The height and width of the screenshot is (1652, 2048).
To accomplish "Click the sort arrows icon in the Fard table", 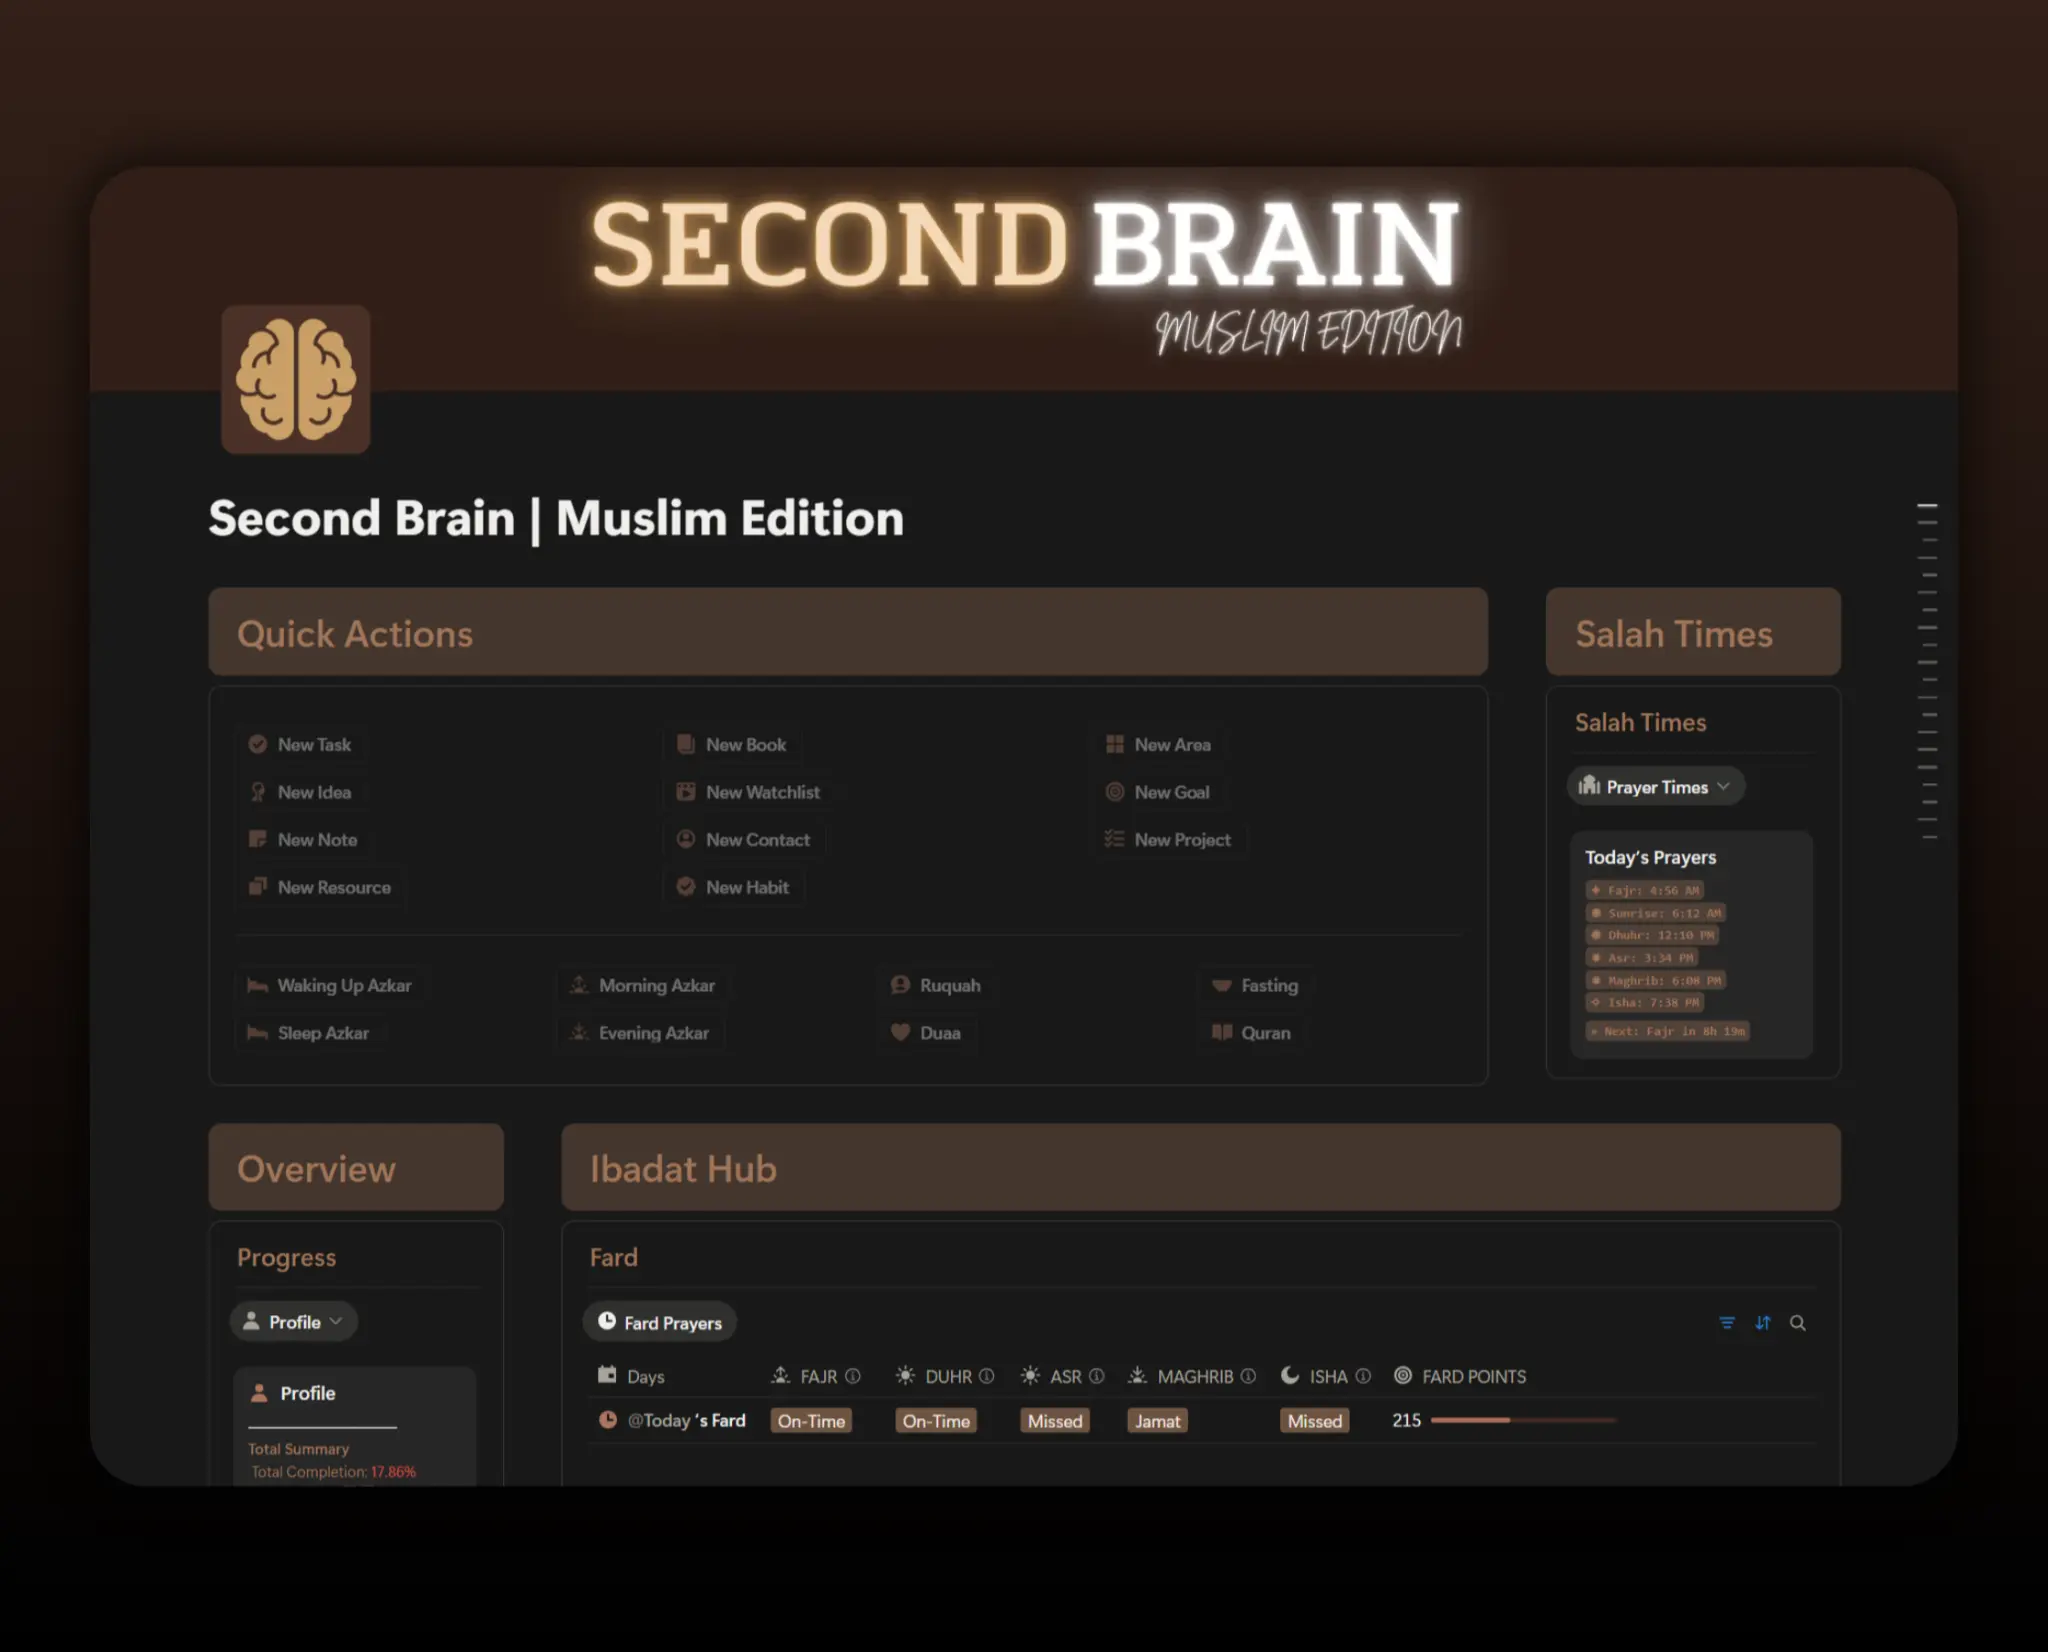I will point(1763,1322).
